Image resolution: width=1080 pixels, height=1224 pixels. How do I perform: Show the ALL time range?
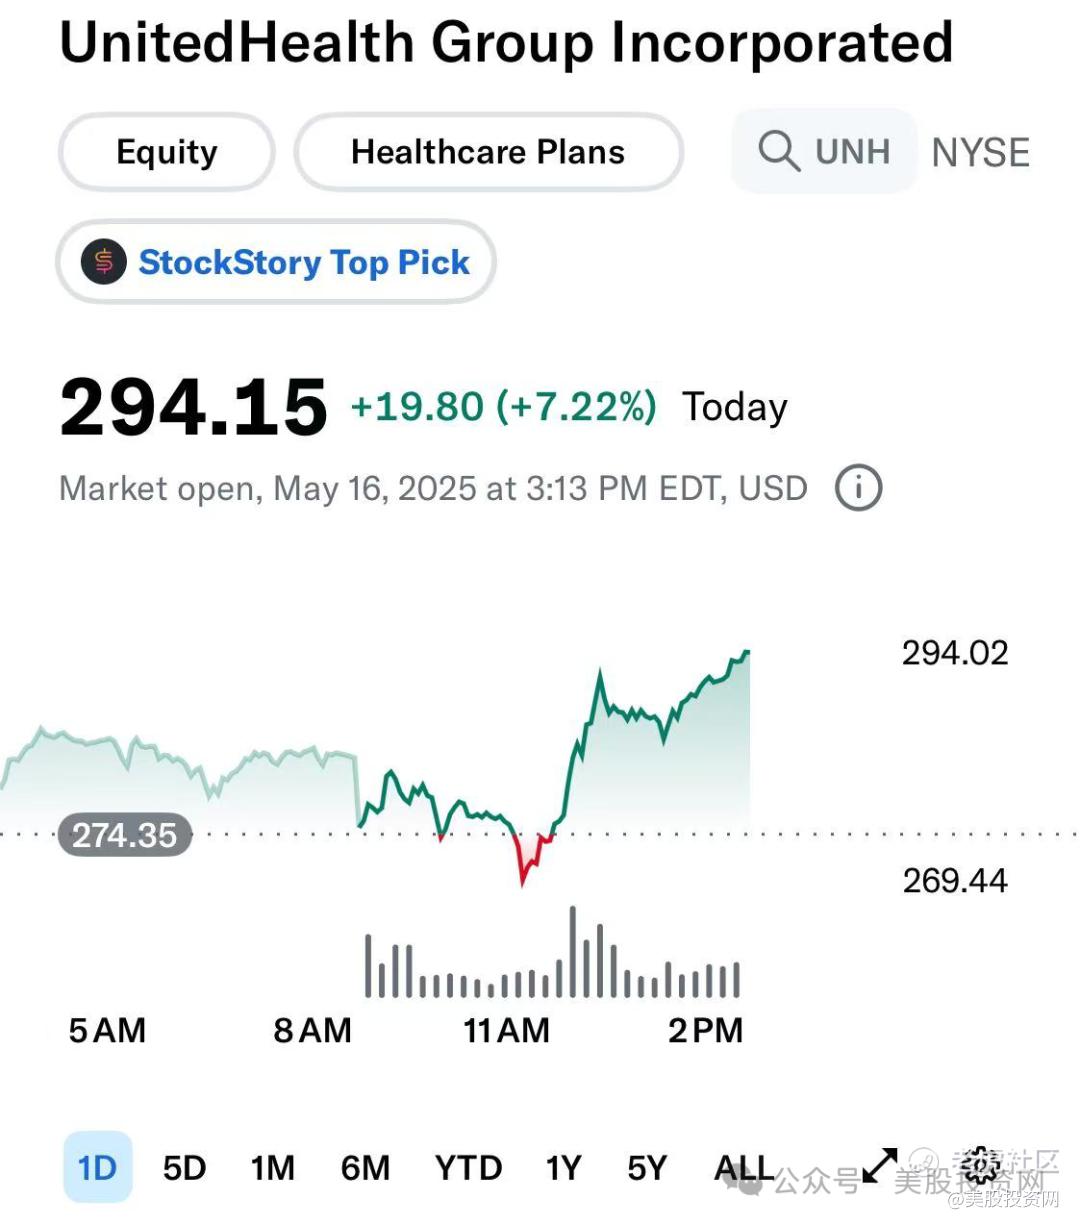click(x=743, y=1167)
